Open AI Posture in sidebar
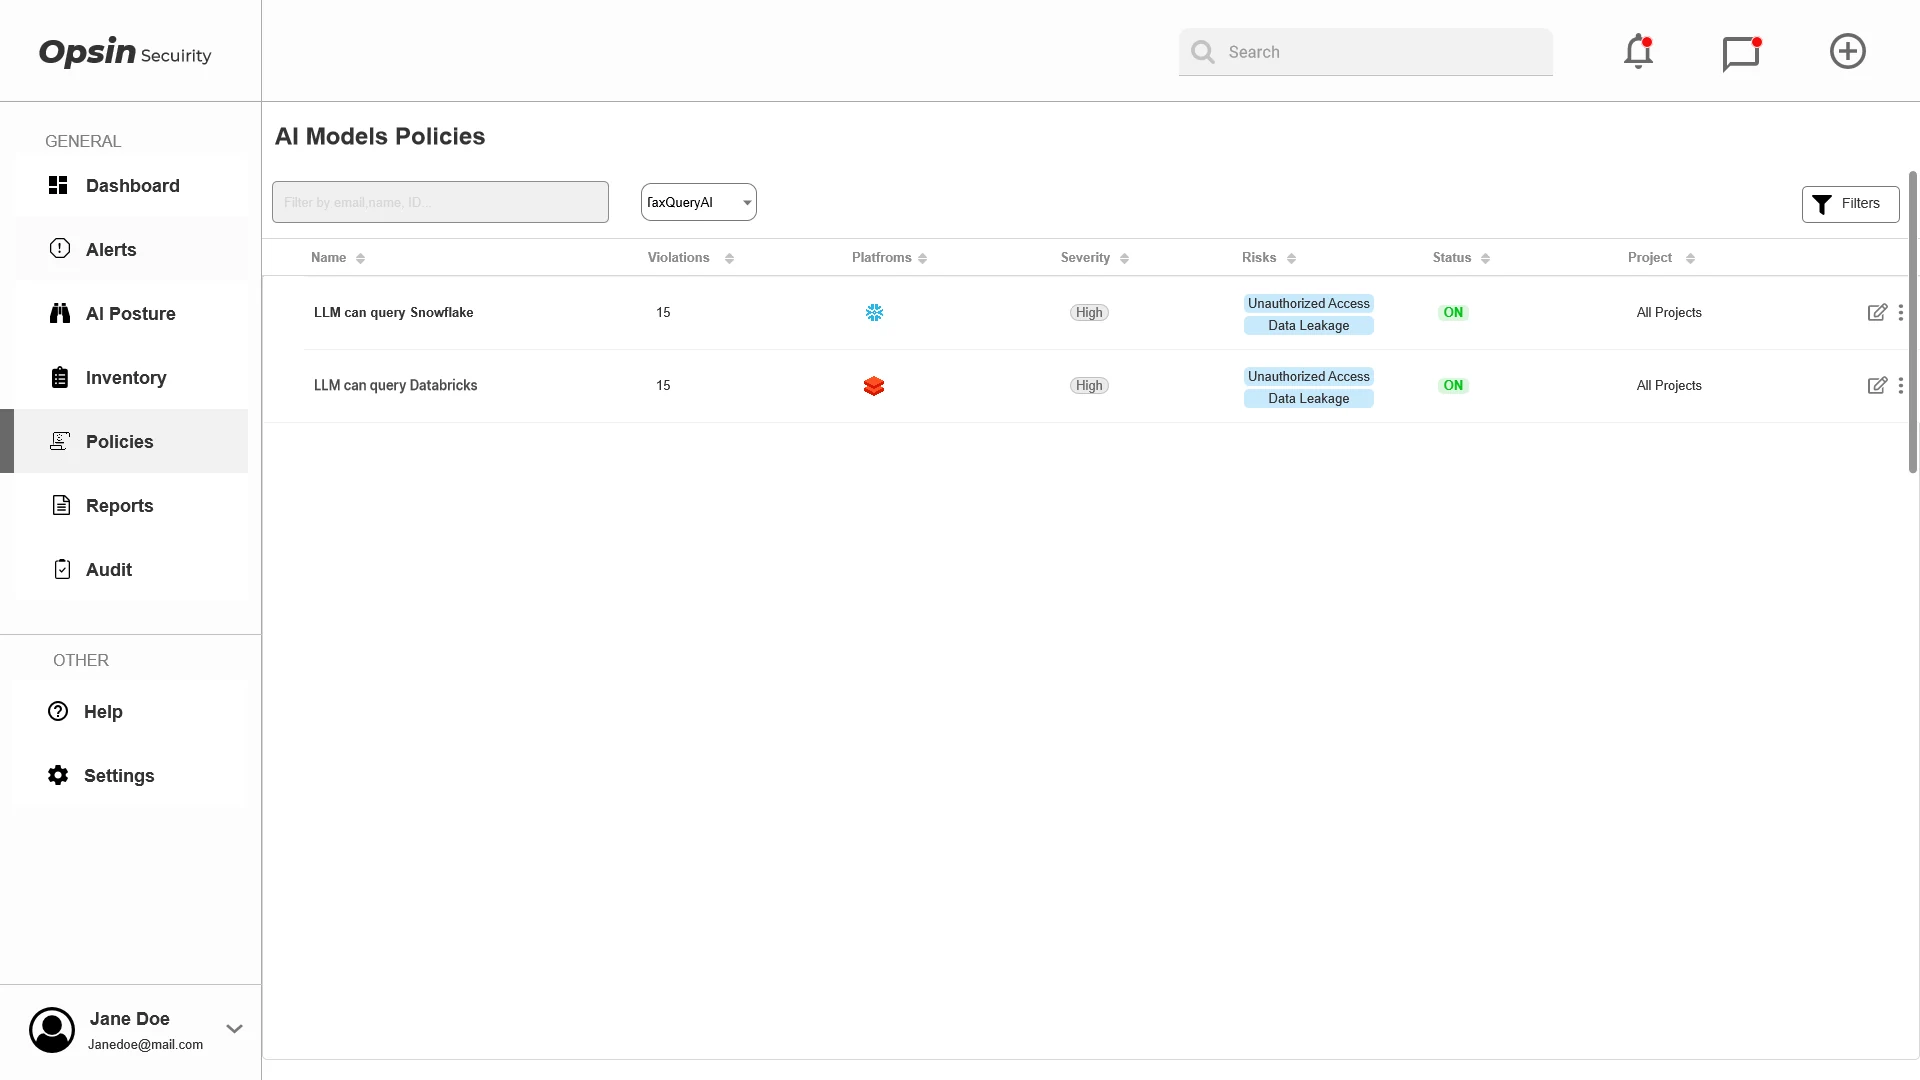Screen dimensions: 1920x1080 (x=131, y=313)
